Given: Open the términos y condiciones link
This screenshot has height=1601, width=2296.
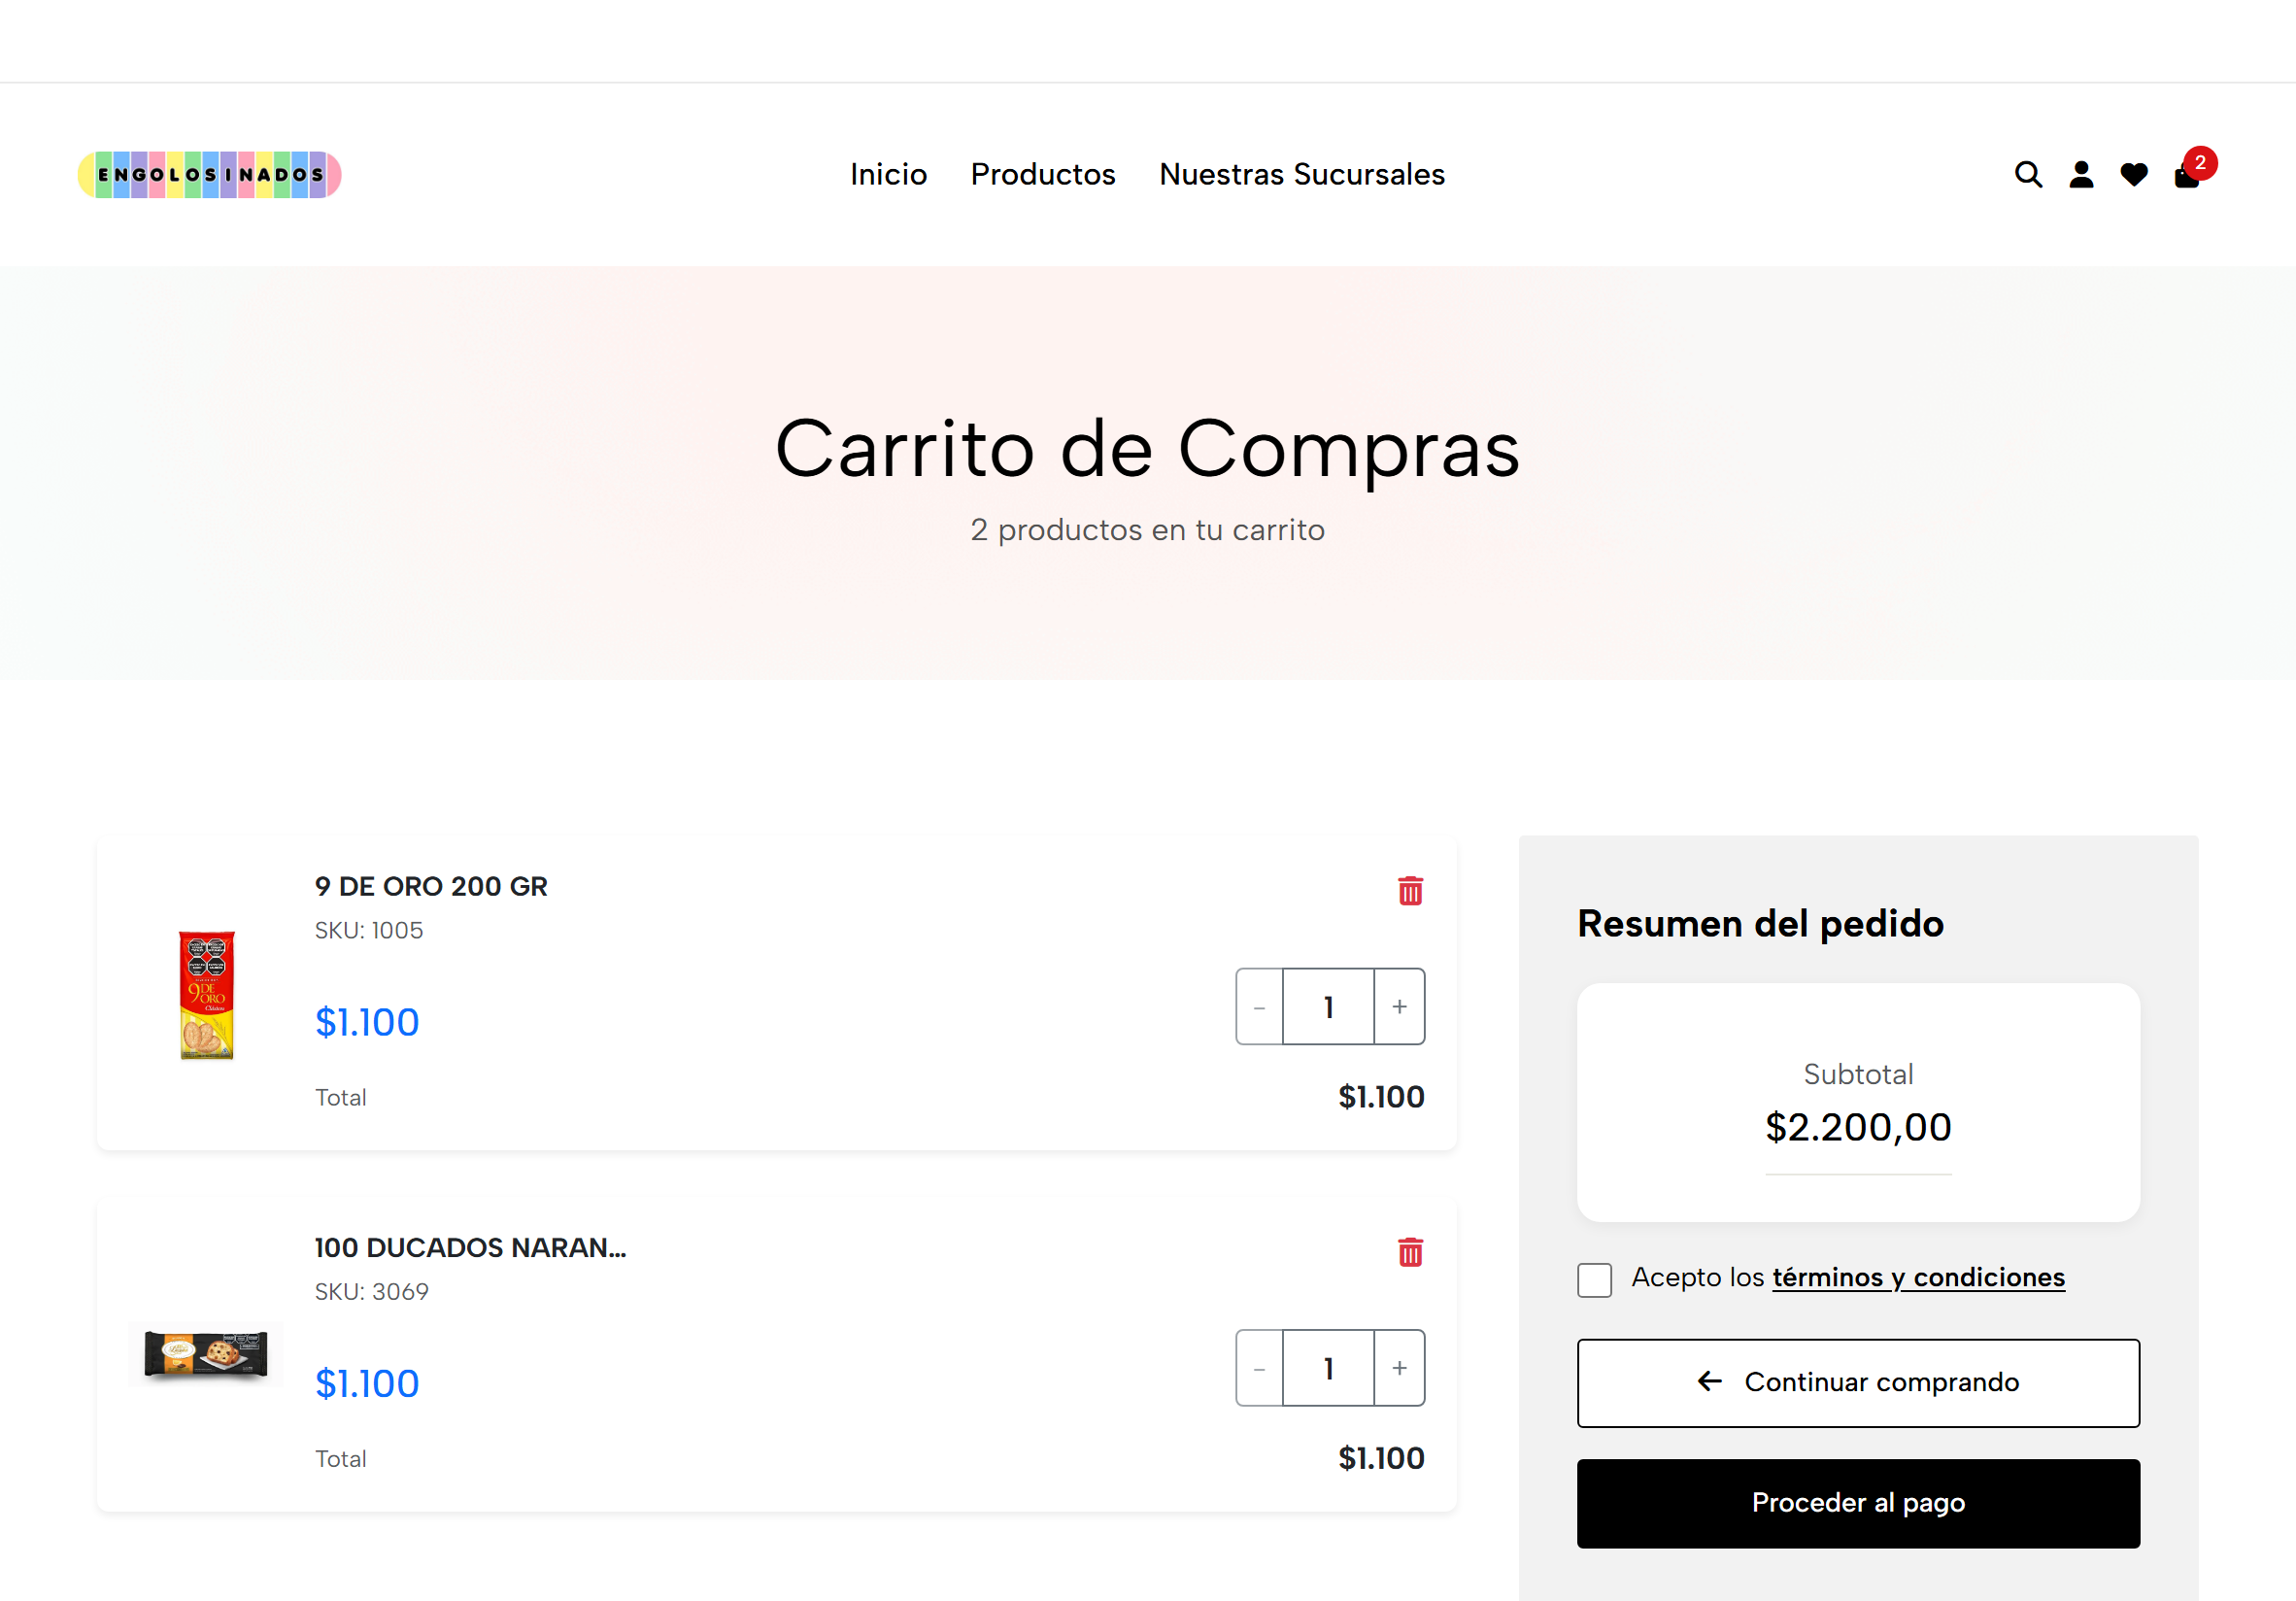Looking at the screenshot, I should (1917, 1277).
